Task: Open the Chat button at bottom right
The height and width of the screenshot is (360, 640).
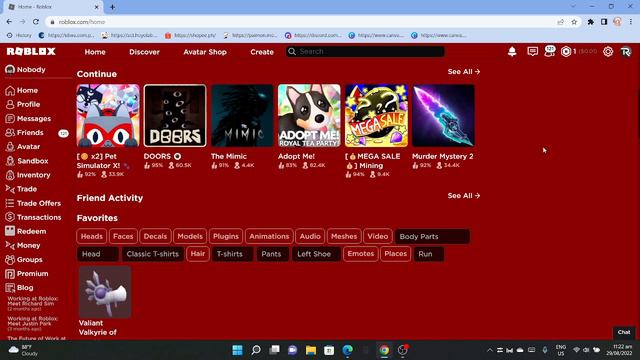Action: click(624, 332)
